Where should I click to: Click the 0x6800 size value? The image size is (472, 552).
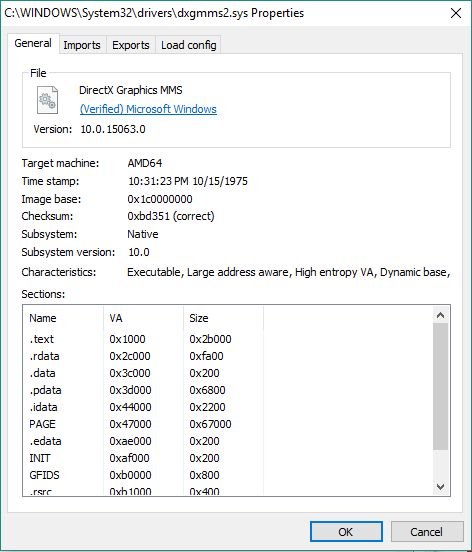tap(207, 390)
